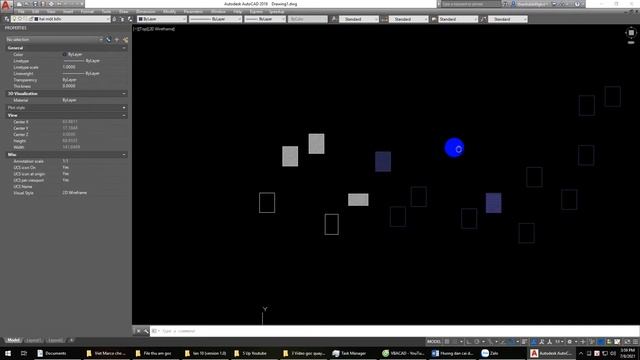Click the status bar customization icon at far right
Viewport: 640px width, 360px height.
[x=636, y=342]
